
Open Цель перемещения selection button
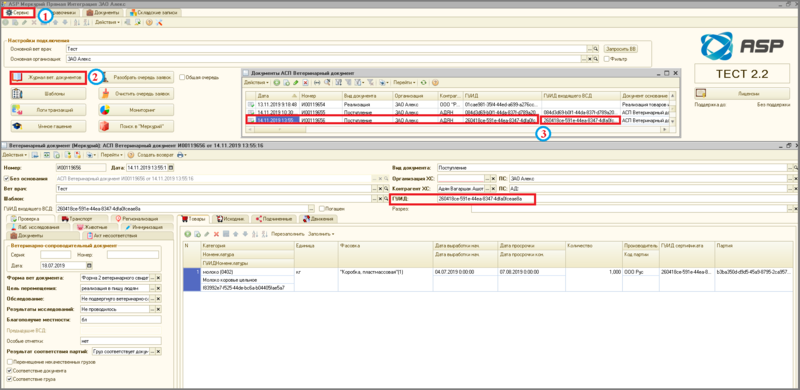152,288
